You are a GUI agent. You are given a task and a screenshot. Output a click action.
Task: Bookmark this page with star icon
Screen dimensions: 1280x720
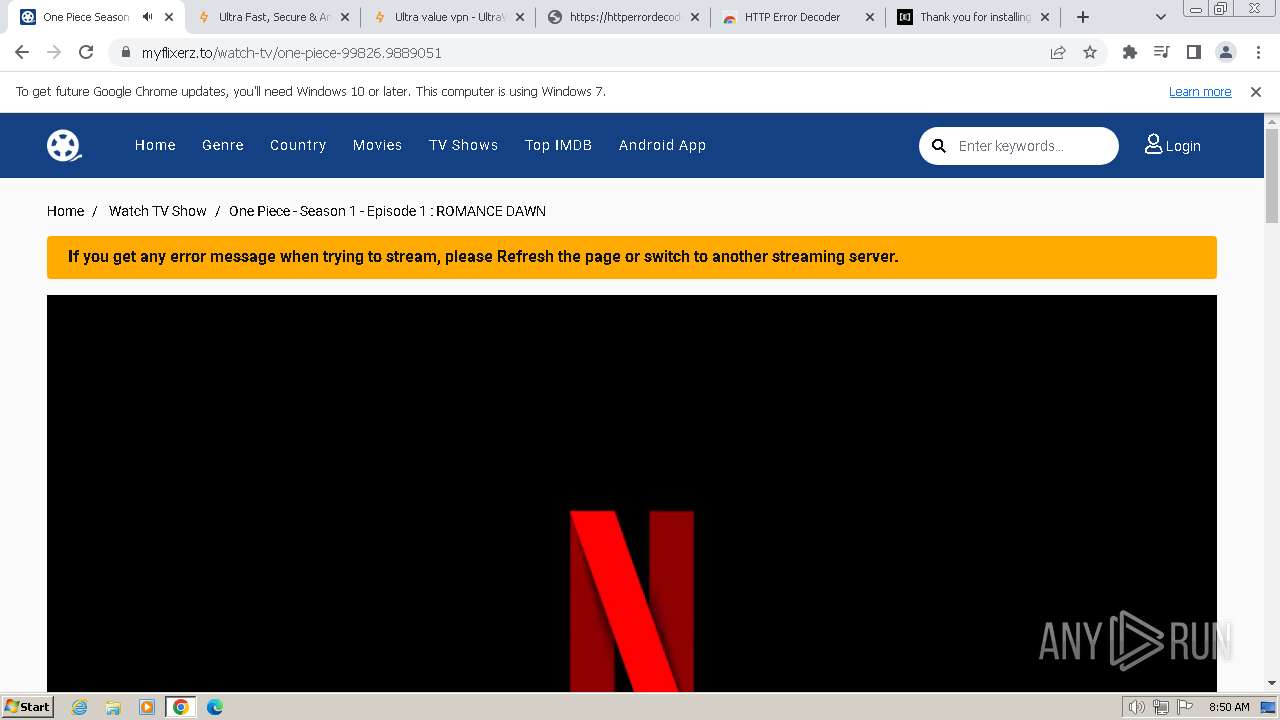coord(1090,52)
